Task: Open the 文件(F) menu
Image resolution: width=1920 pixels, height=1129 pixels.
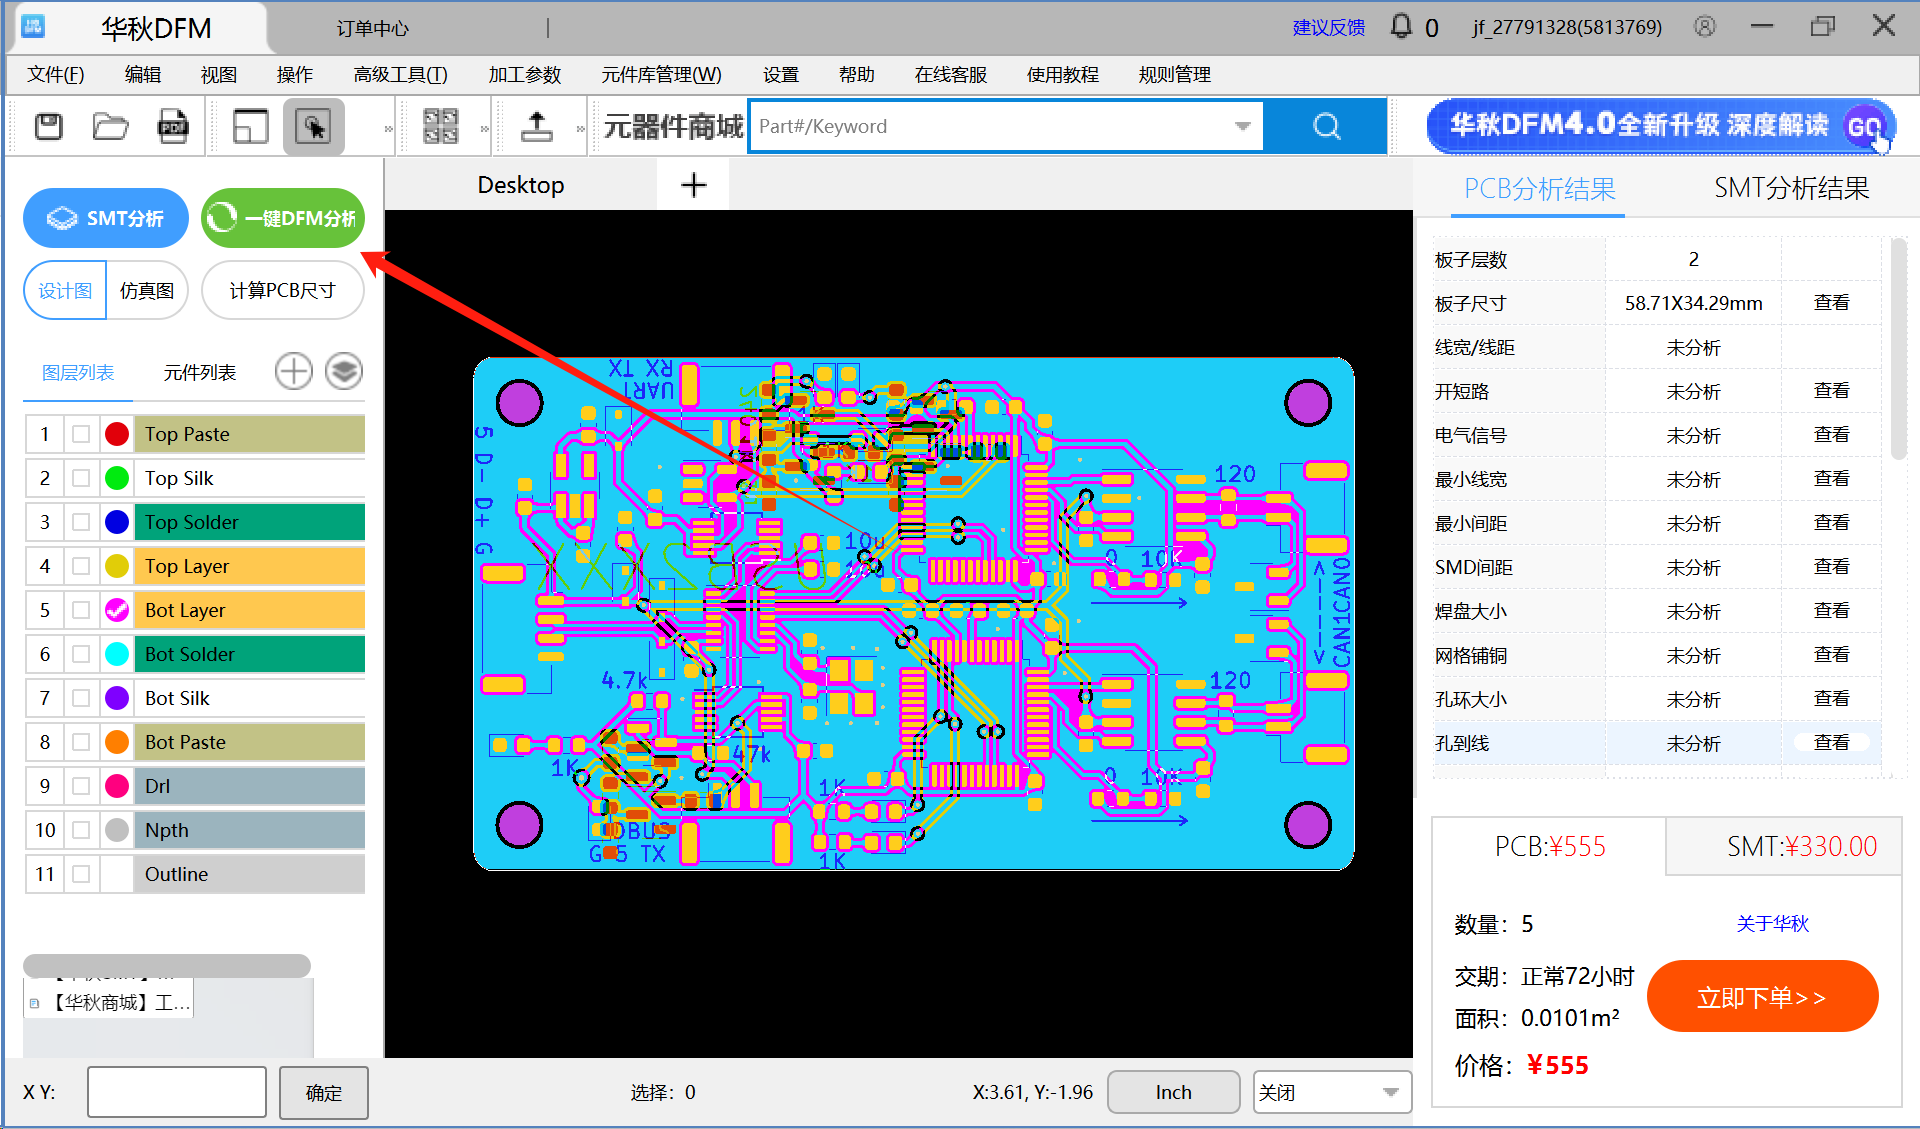Action: (x=56, y=75)
